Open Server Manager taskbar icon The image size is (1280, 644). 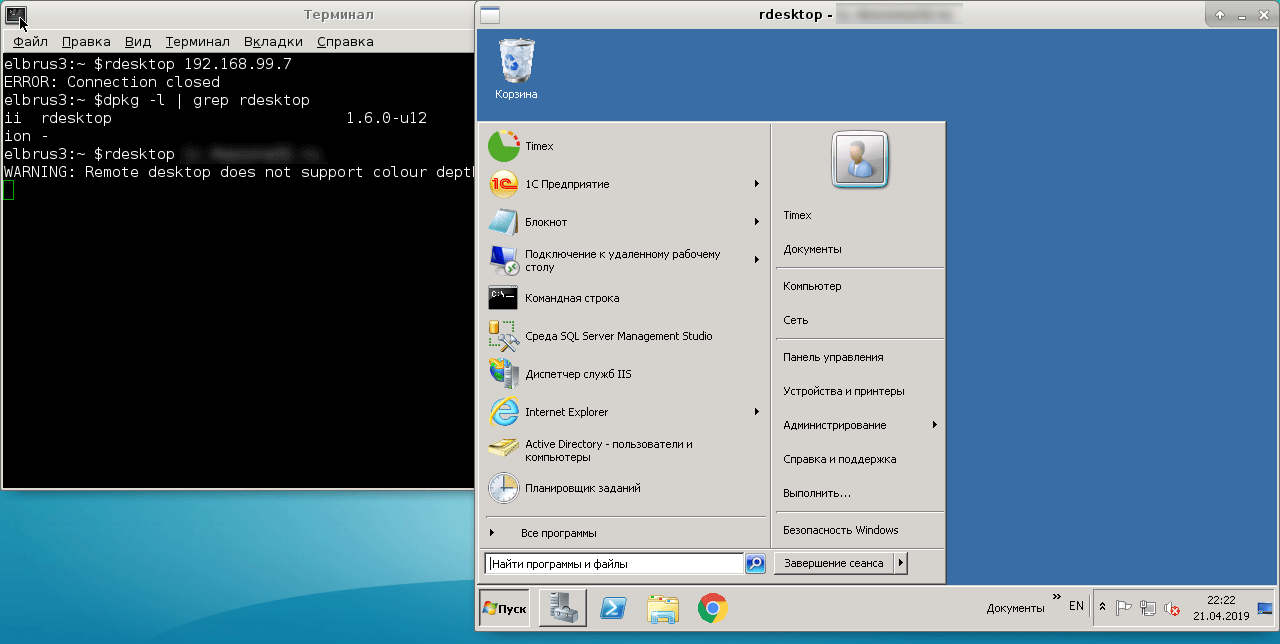click(x=562, y=608)
